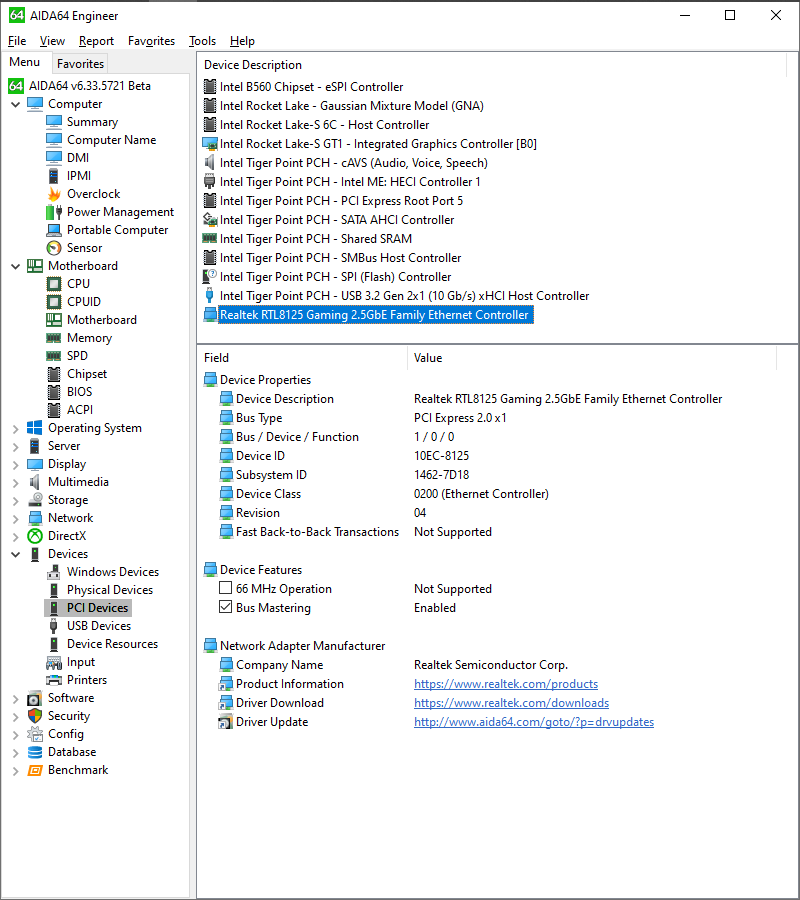The height and width of the screenshot is (900, 800).
Task: Click the USB 3.2 xHCI controller icon
Action: coord(210,296)
